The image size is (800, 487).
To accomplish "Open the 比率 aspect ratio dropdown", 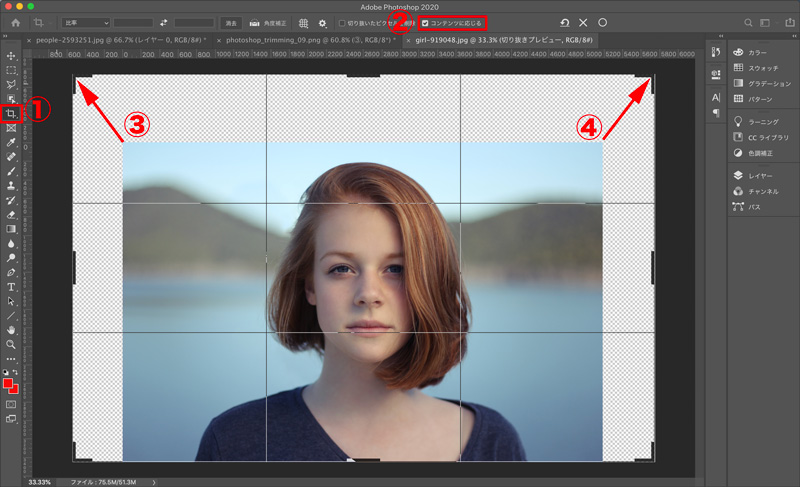I will (x=86, y=23).
